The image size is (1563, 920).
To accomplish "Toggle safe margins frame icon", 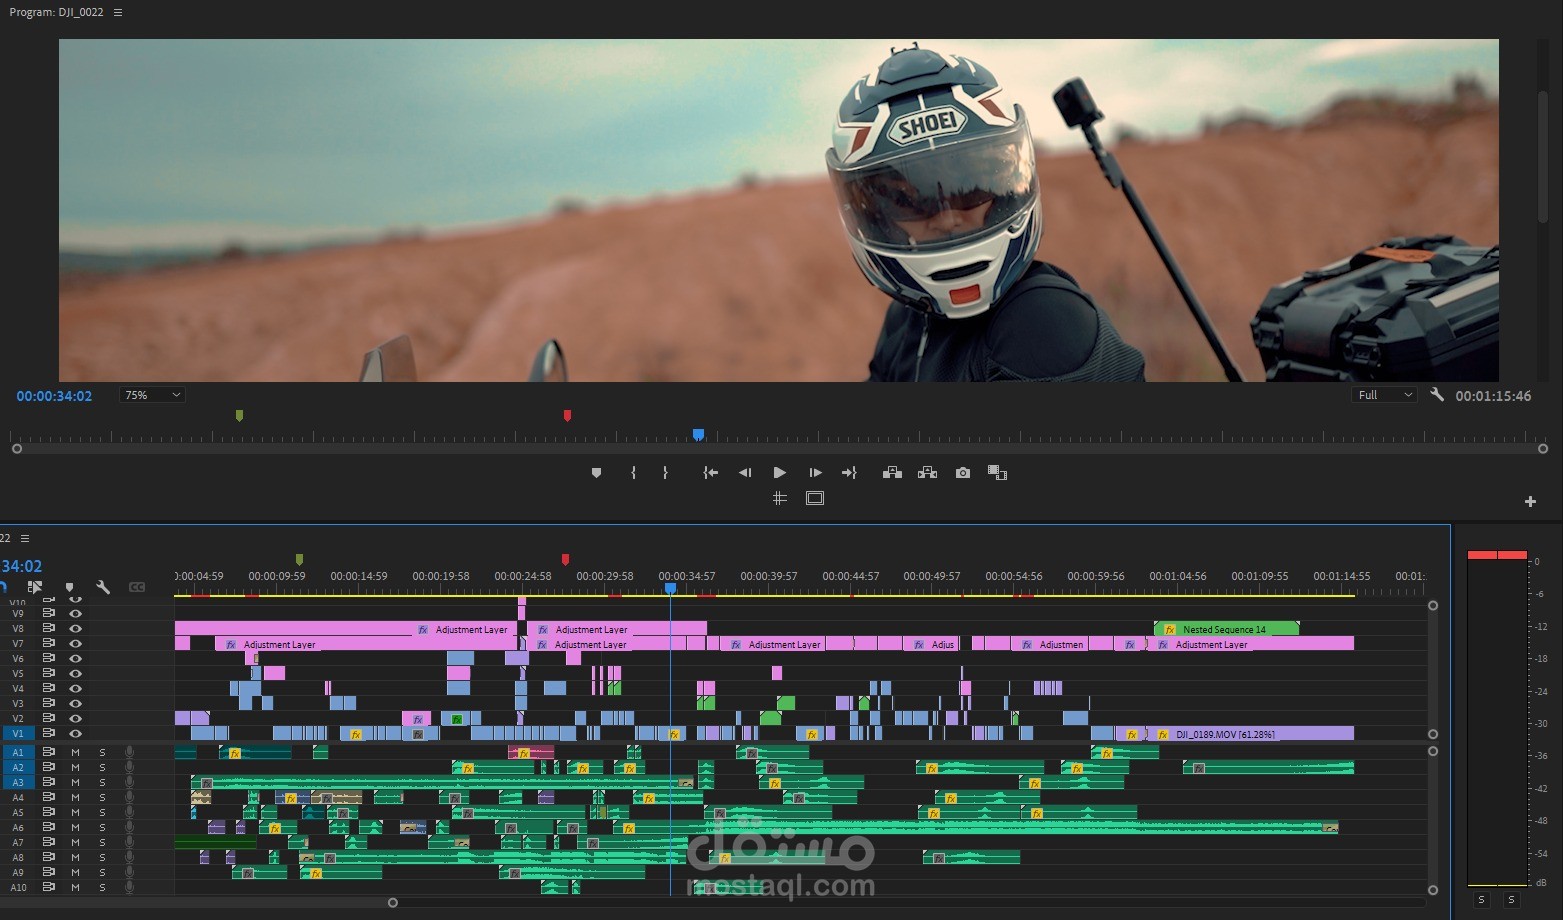I will click(x=815, y=498).
